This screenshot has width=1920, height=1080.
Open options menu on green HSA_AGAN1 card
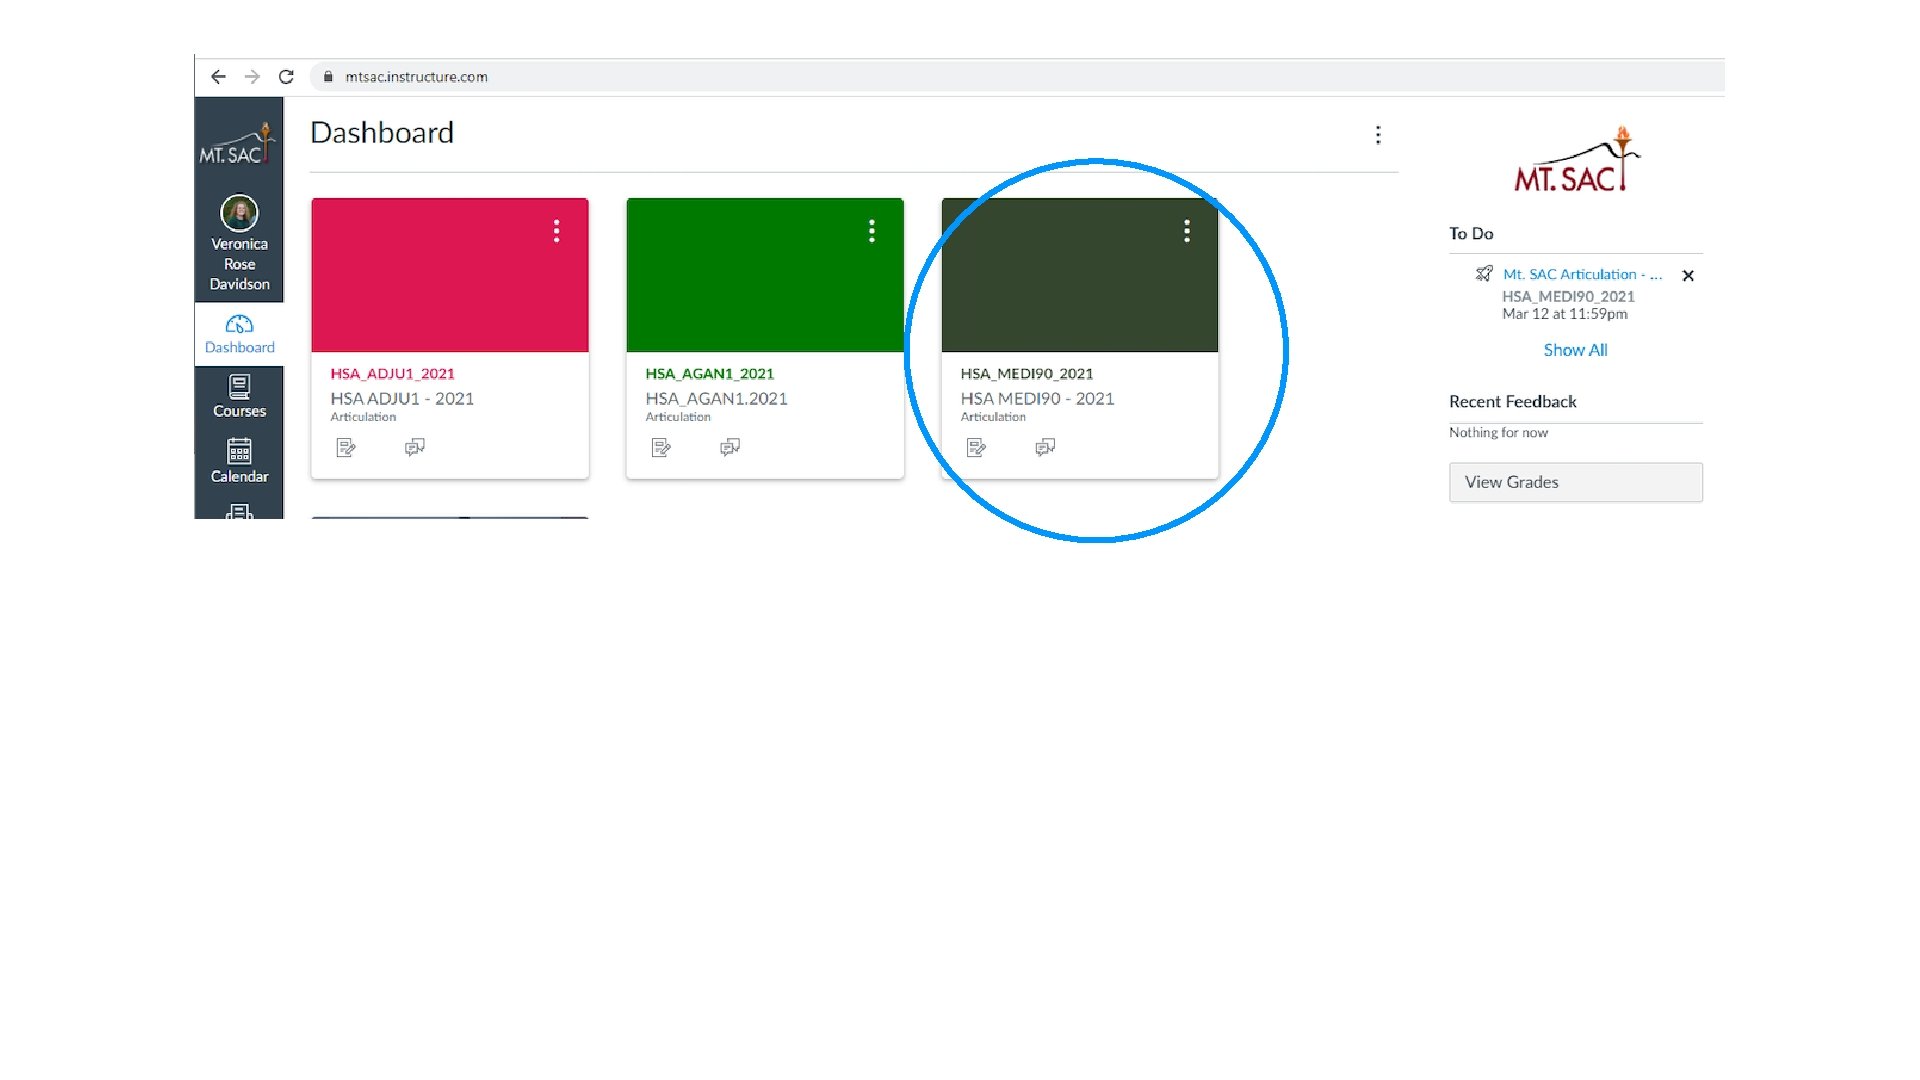click(872, 231)
